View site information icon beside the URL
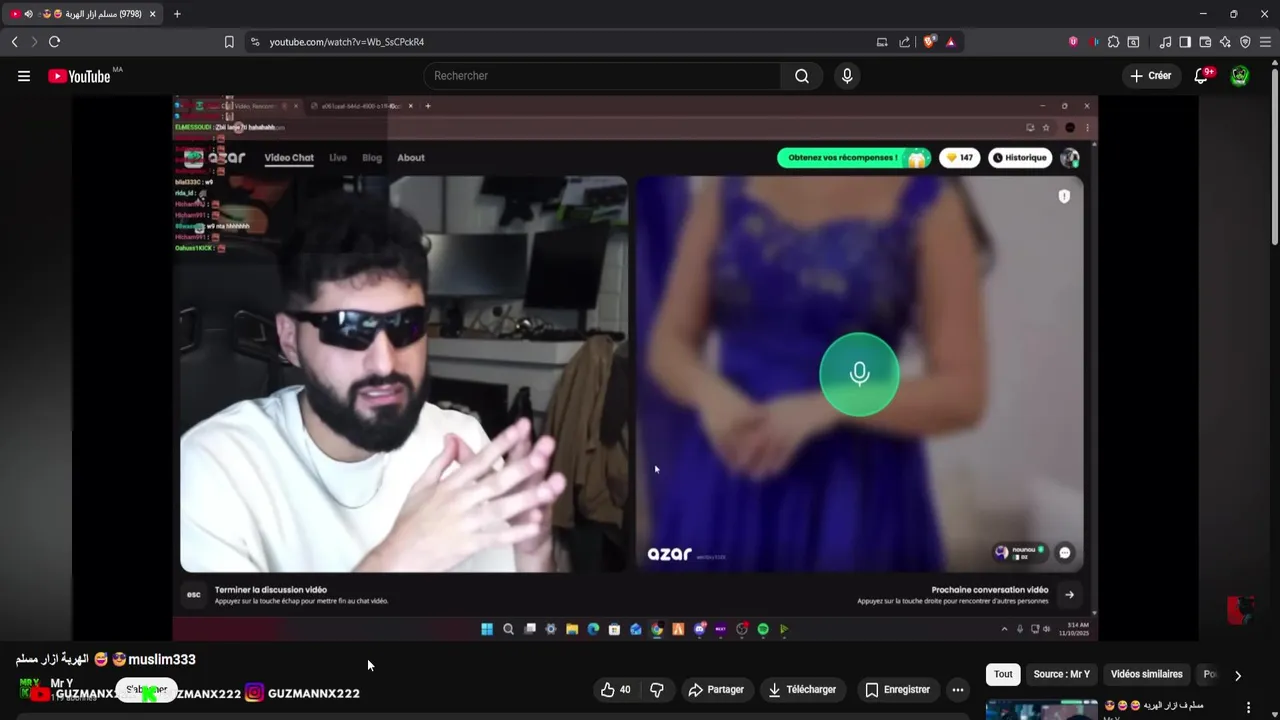This screenshot has height=720, width=1280. click(255, 42)
